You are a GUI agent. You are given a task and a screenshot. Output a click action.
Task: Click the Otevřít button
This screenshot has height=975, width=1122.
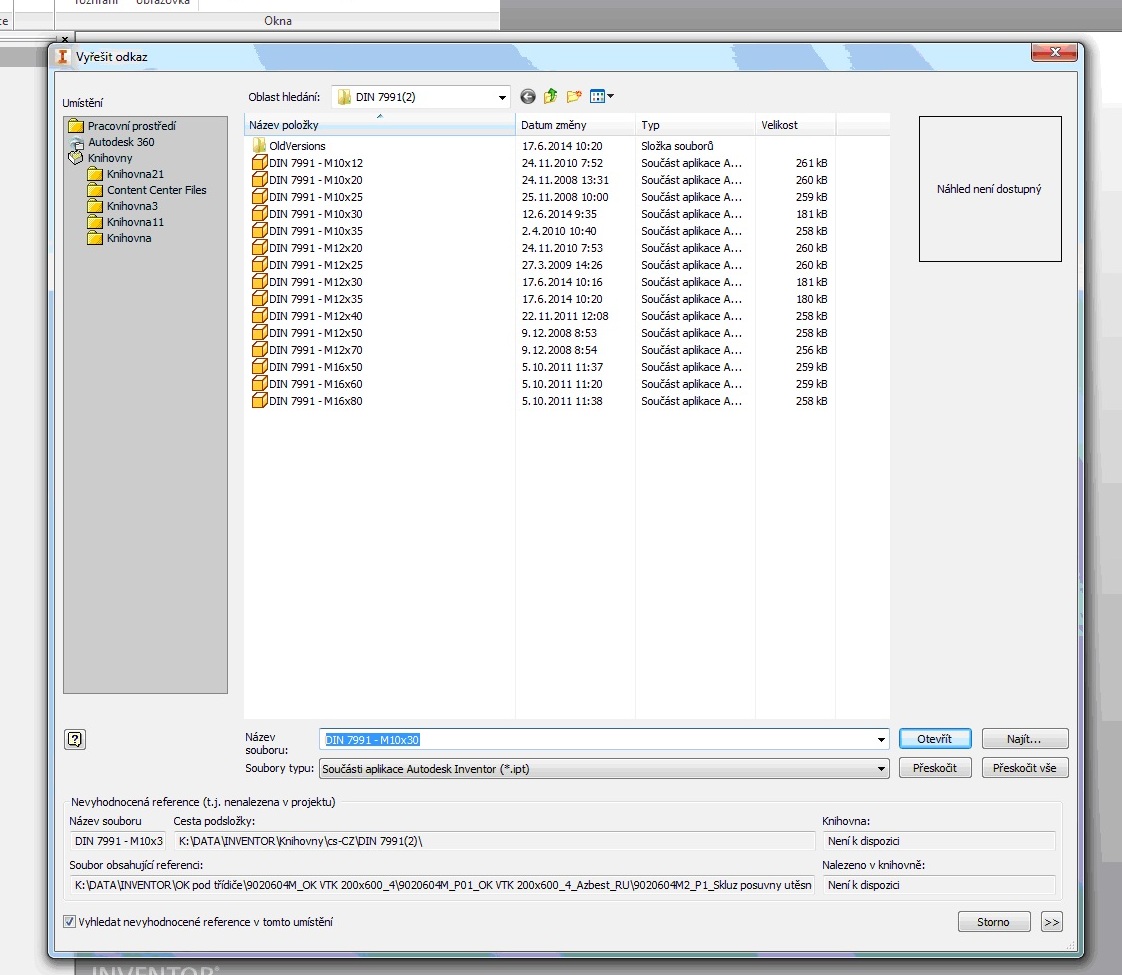click(935, 739)
